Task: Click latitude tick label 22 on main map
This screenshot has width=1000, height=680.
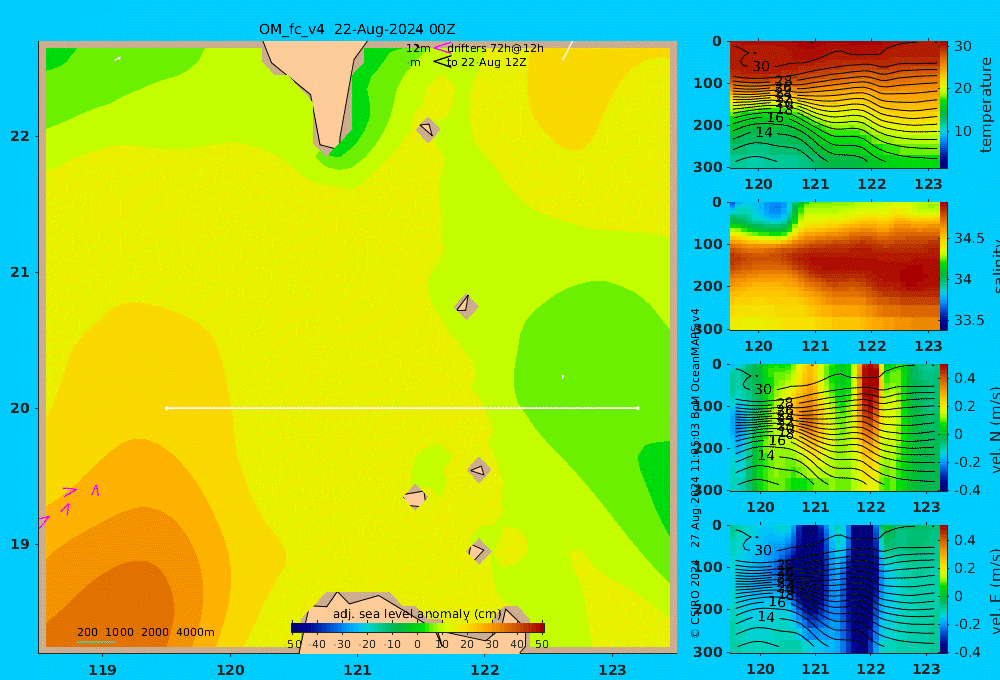Action: [x=20, y=136]
